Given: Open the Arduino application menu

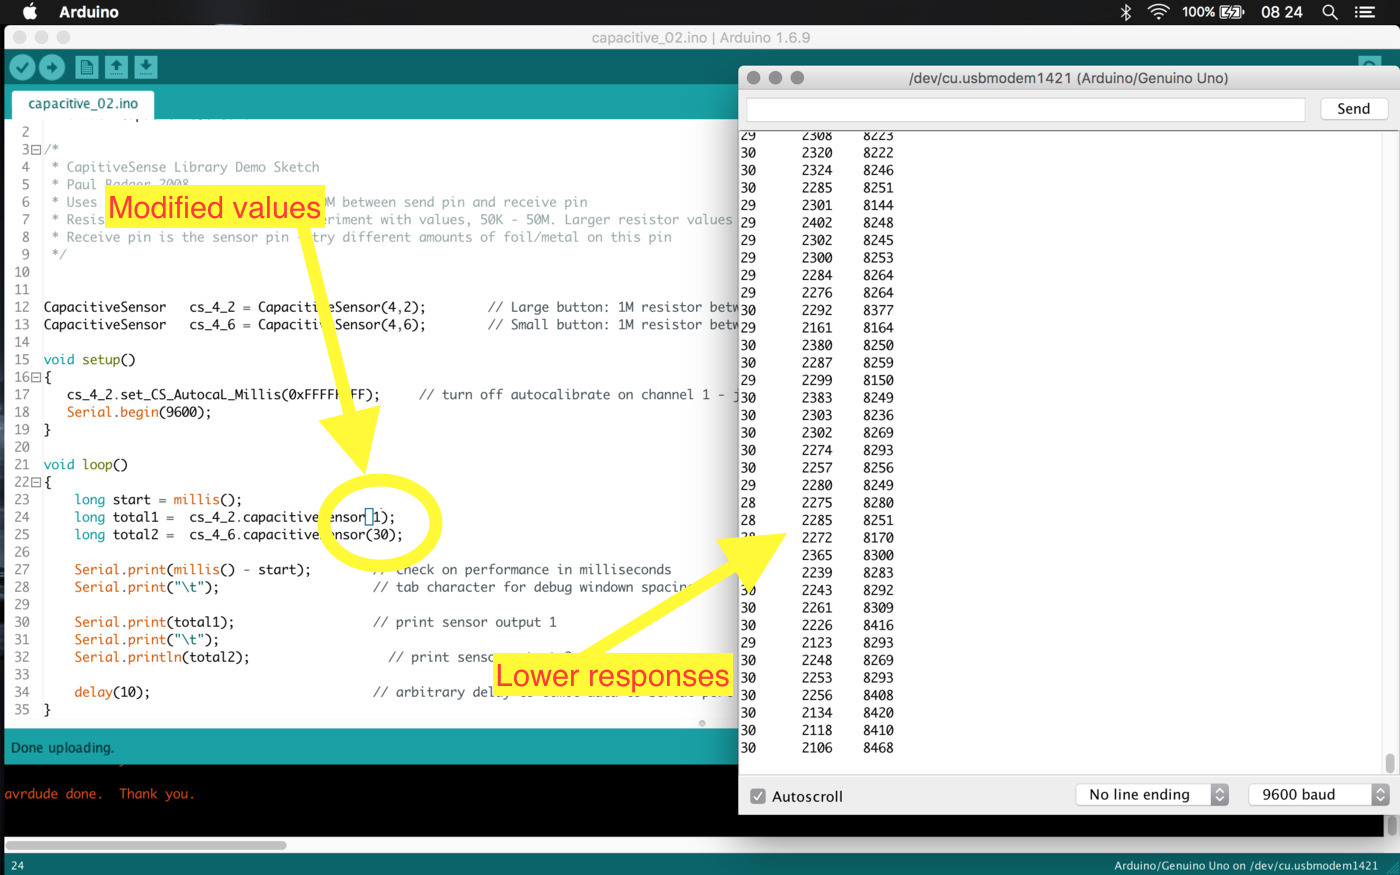Looking at the screenshot, I should (x=89, y=12).
